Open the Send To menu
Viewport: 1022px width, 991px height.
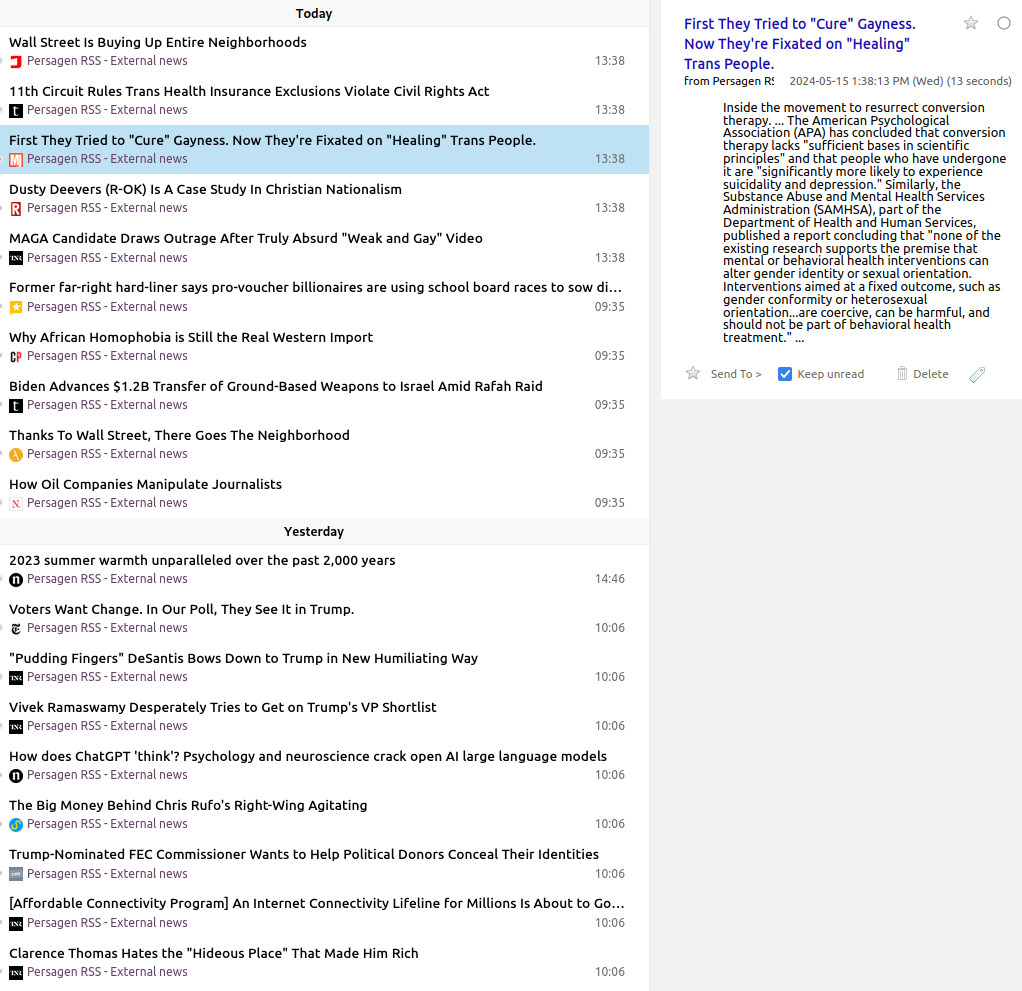(x=736, y=374)
